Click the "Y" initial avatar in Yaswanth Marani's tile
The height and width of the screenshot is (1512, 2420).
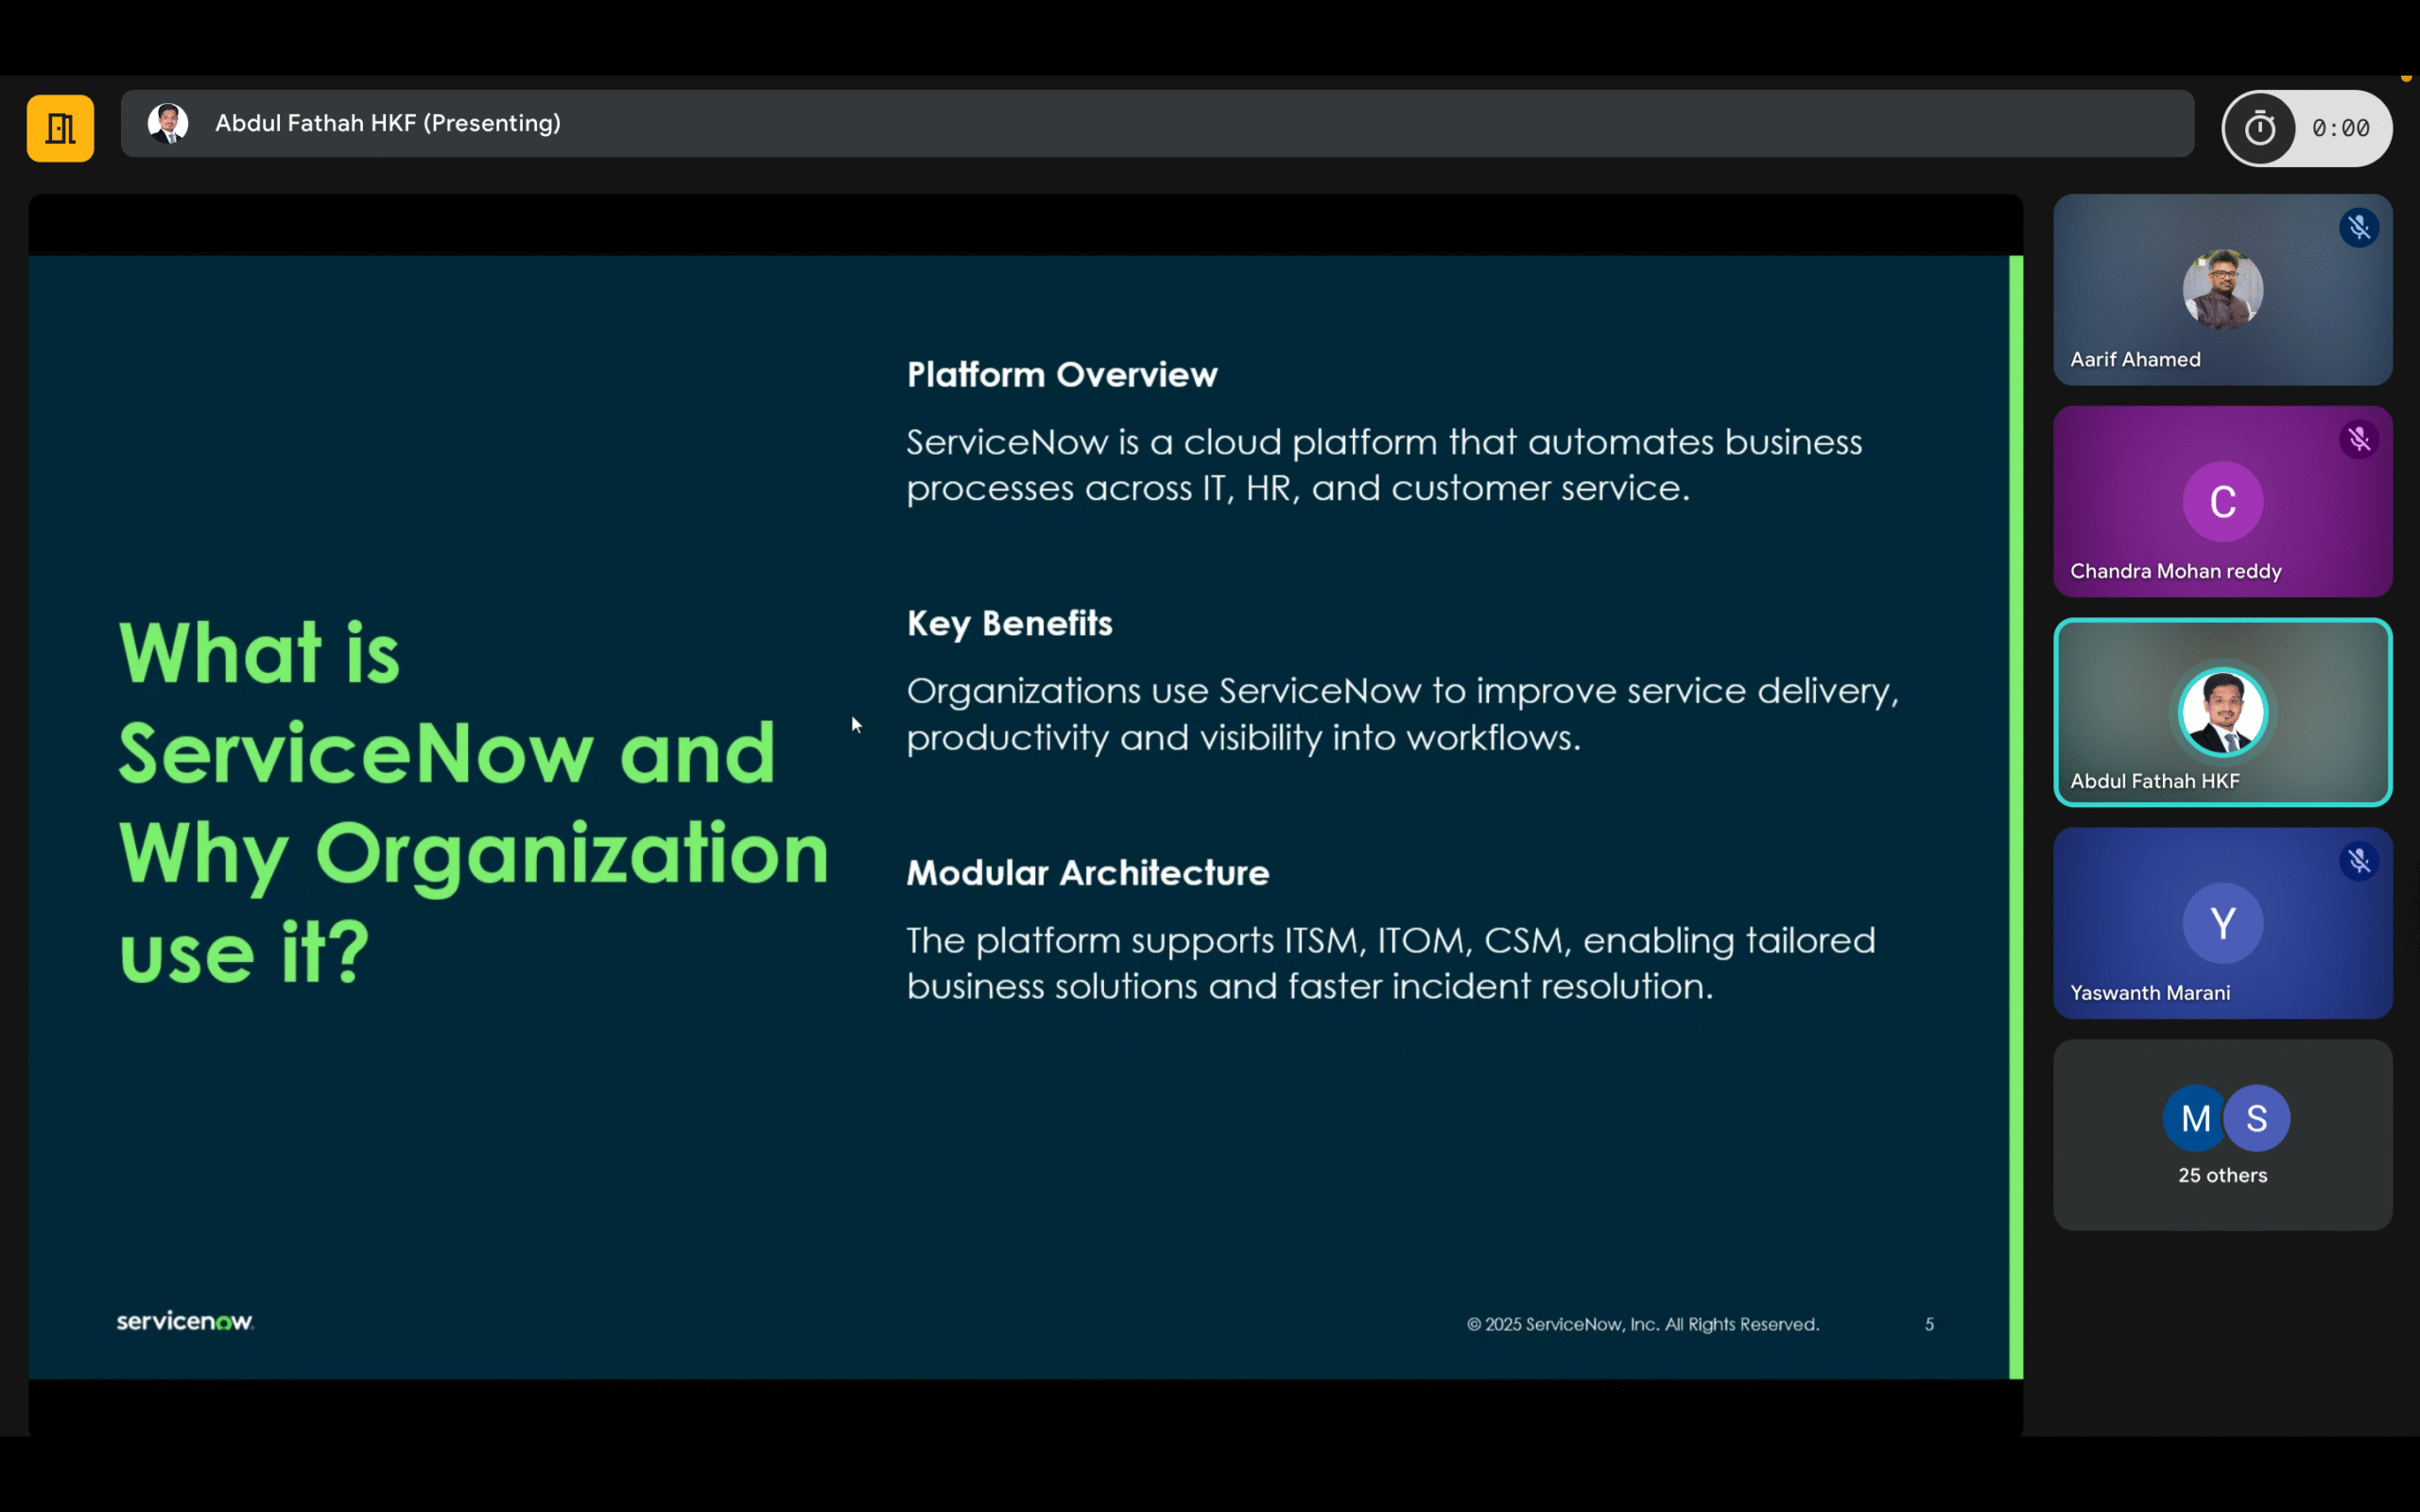tap(2222, 922)
